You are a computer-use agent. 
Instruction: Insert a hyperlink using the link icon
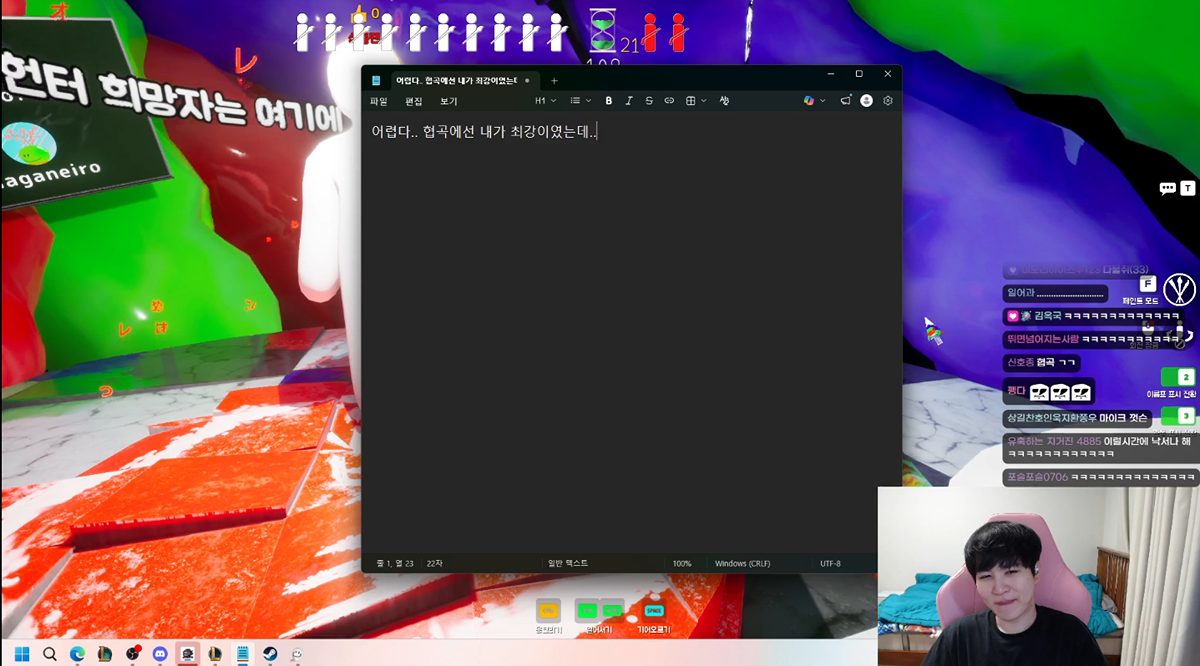tap(669, 101)
